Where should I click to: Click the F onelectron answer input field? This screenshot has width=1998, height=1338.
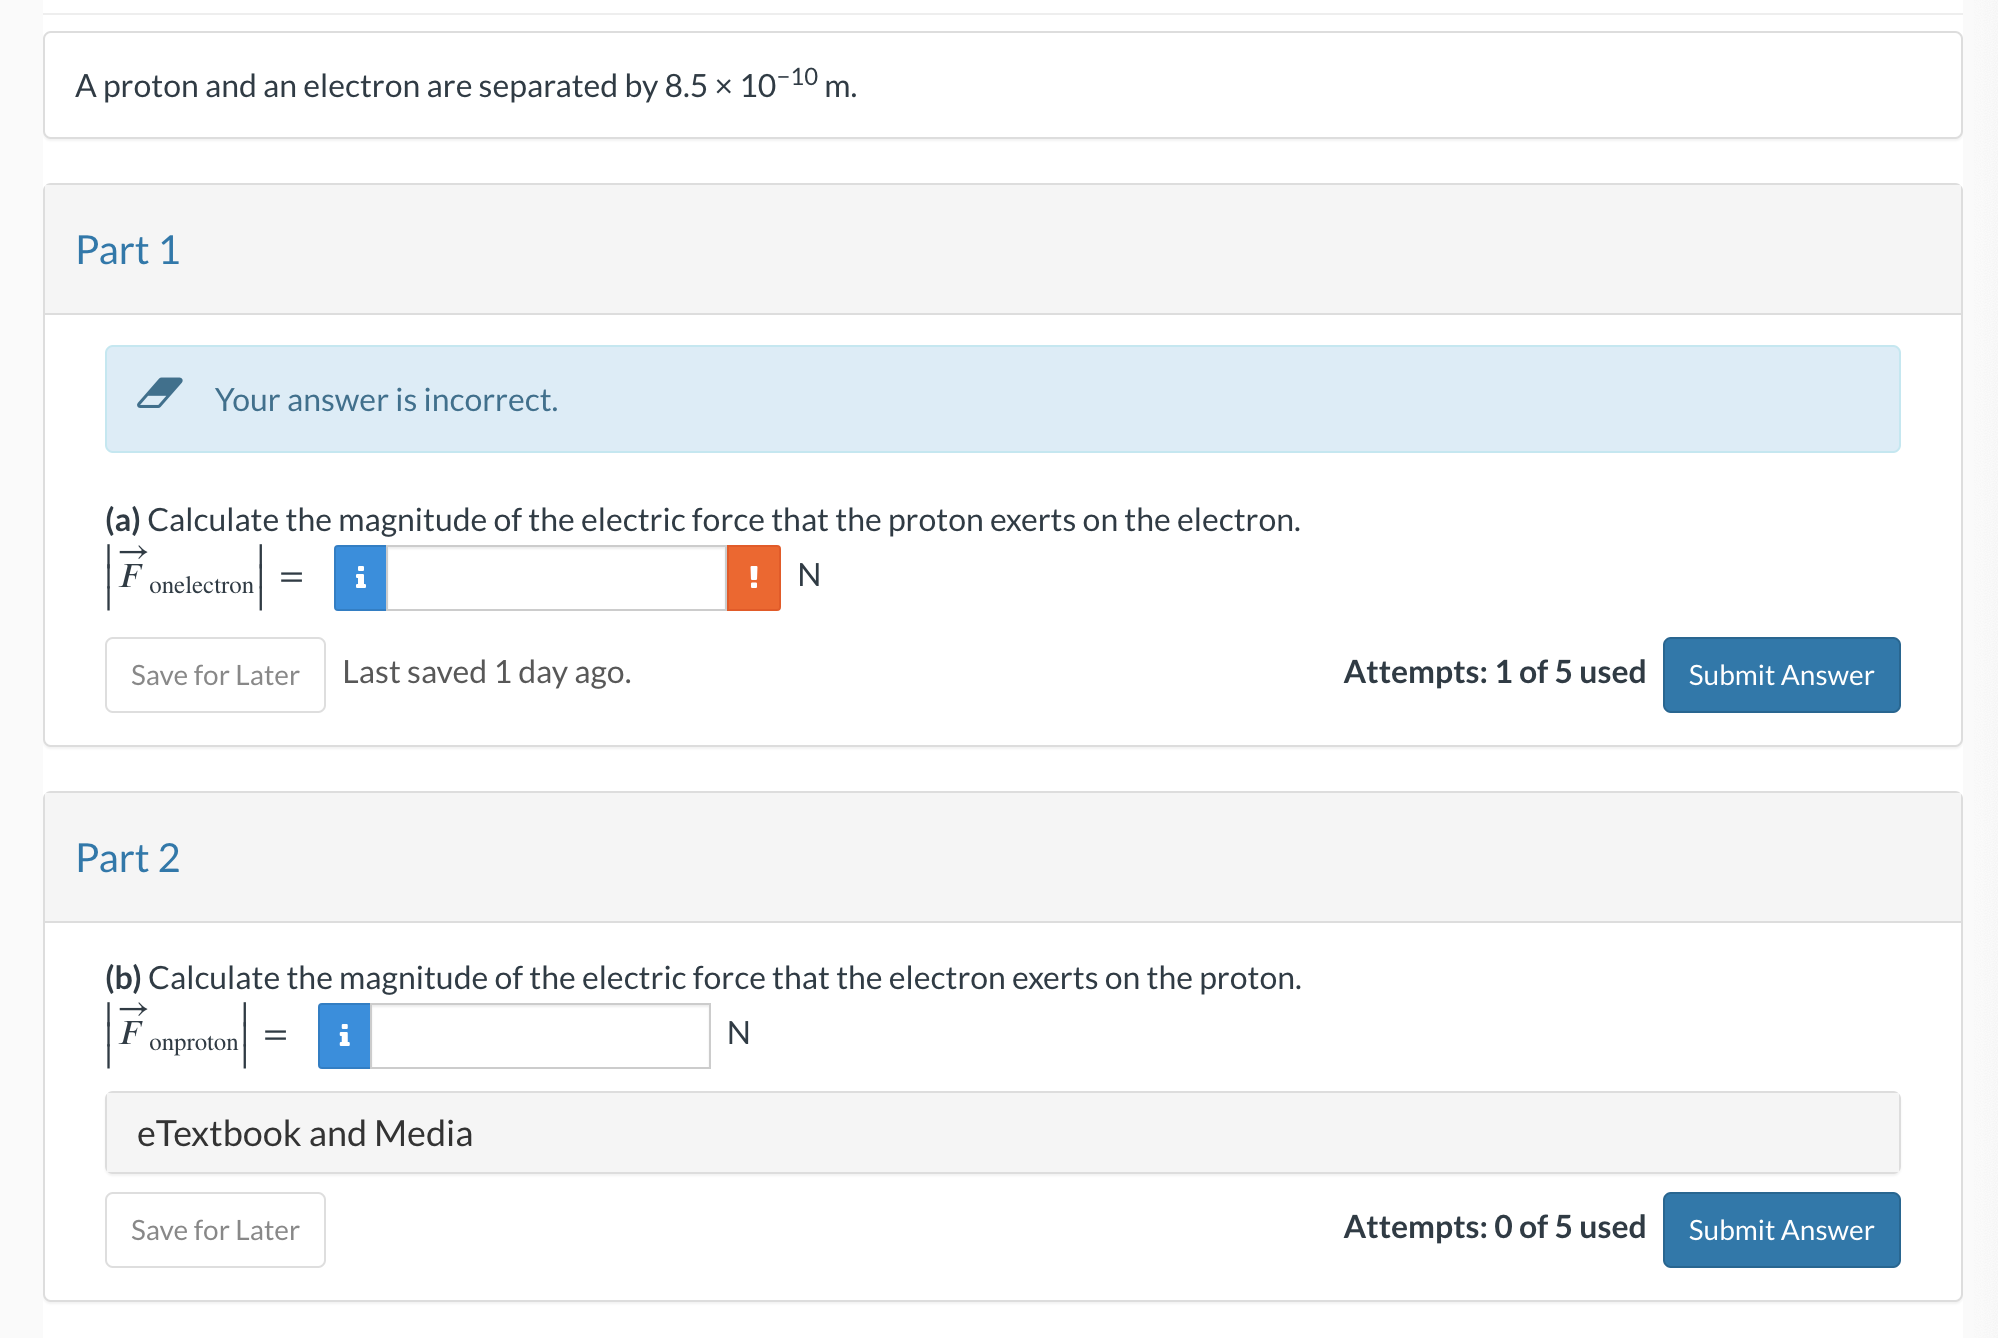[556, 578]
